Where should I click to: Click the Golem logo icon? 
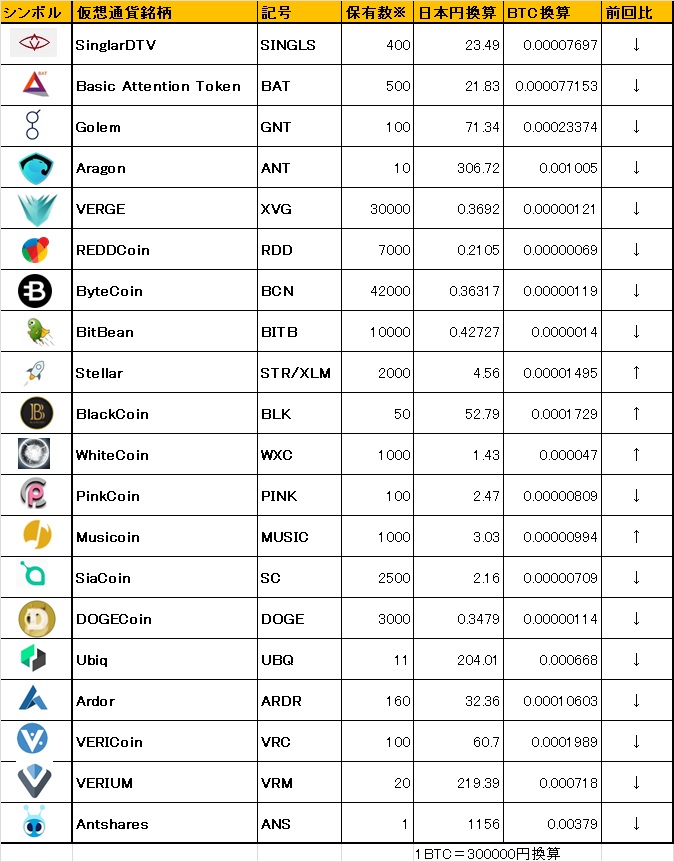point(33,124)
